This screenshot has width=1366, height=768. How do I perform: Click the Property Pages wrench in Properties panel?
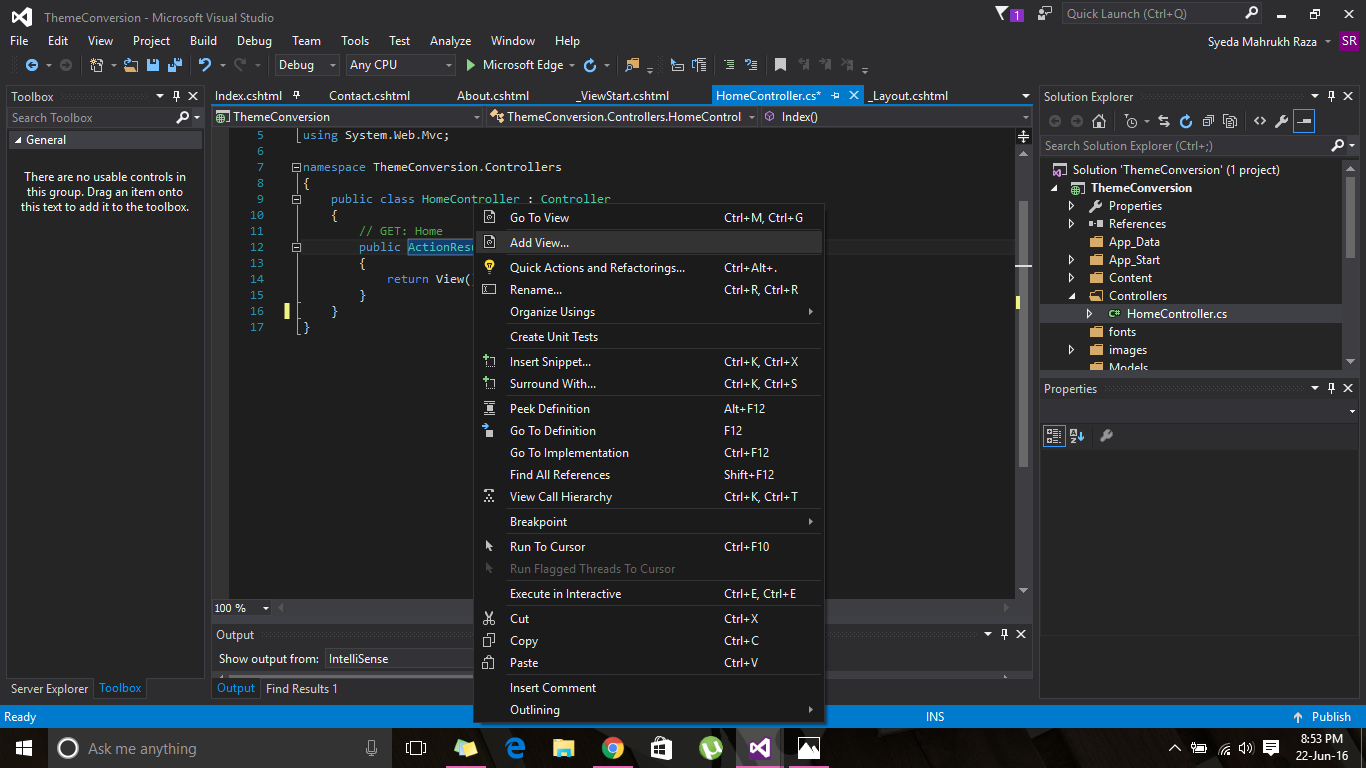coord(1106,435)
